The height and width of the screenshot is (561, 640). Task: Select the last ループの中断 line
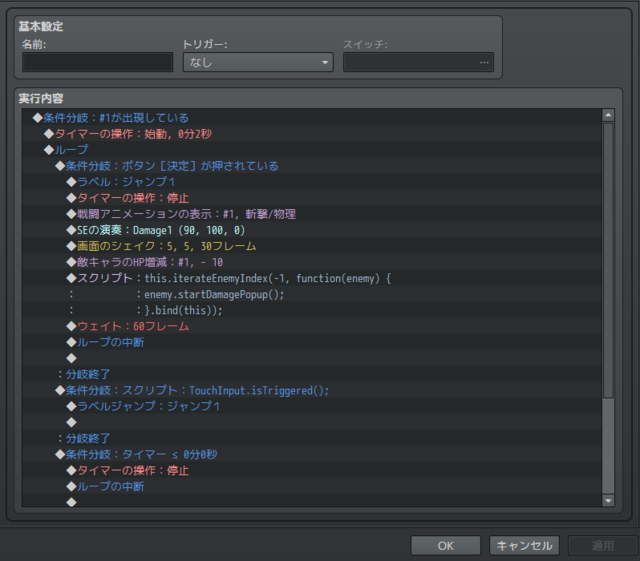[x=312, y=486]
